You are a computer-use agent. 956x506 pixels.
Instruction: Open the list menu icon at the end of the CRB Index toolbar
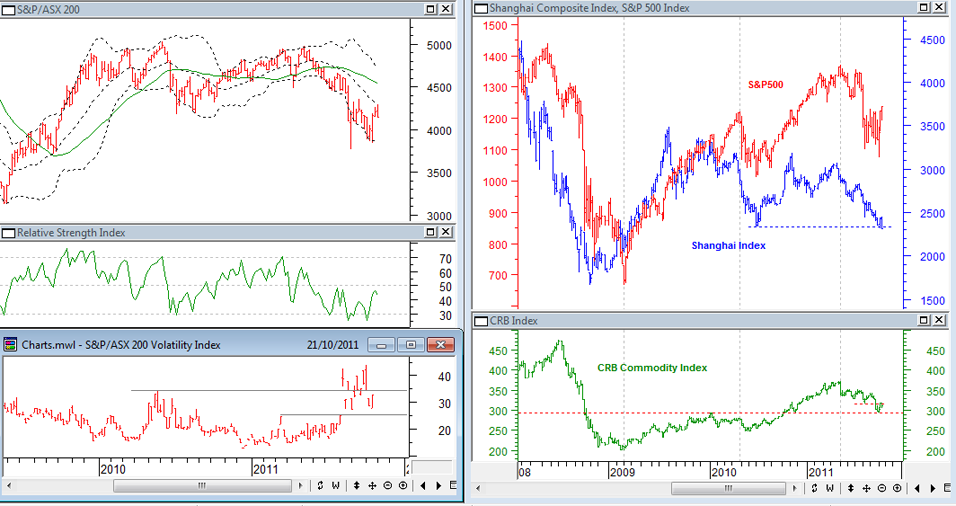point(947,488)
